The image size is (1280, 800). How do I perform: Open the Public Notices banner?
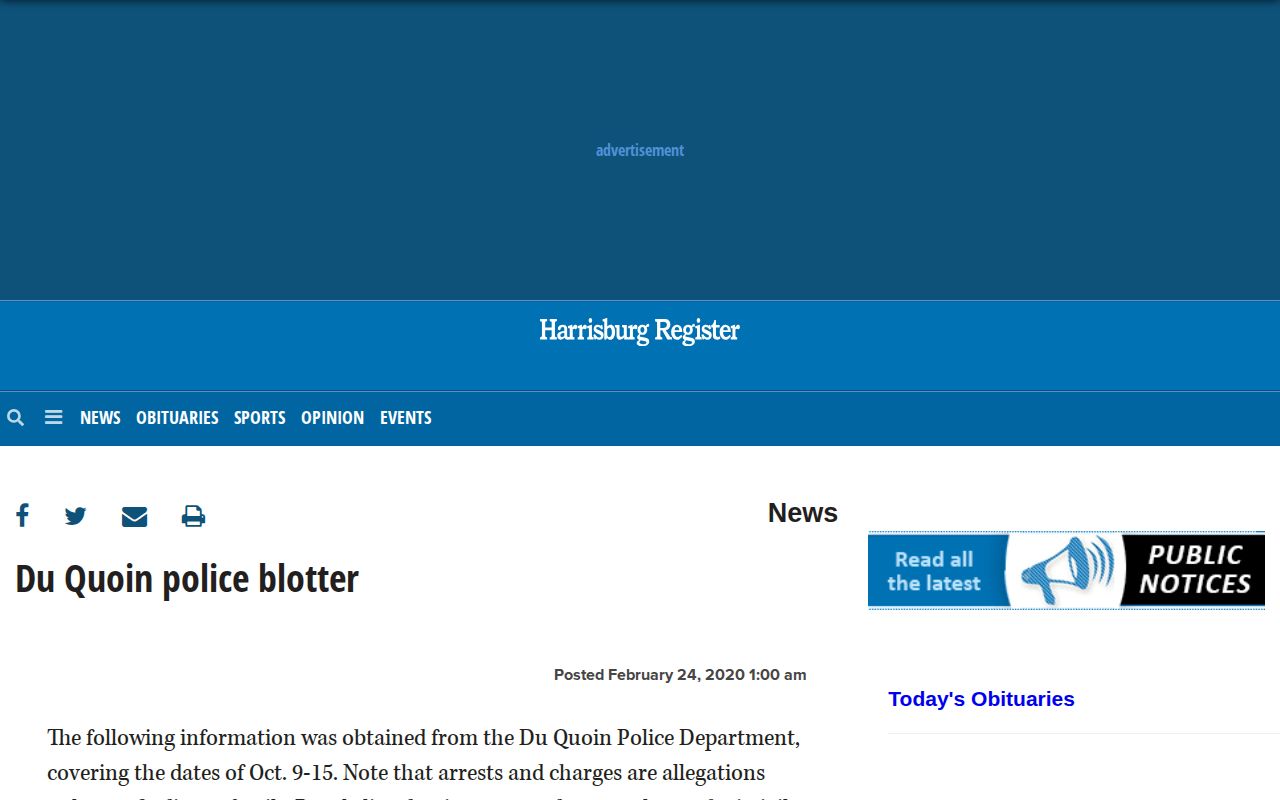(x=1066, y=570)
